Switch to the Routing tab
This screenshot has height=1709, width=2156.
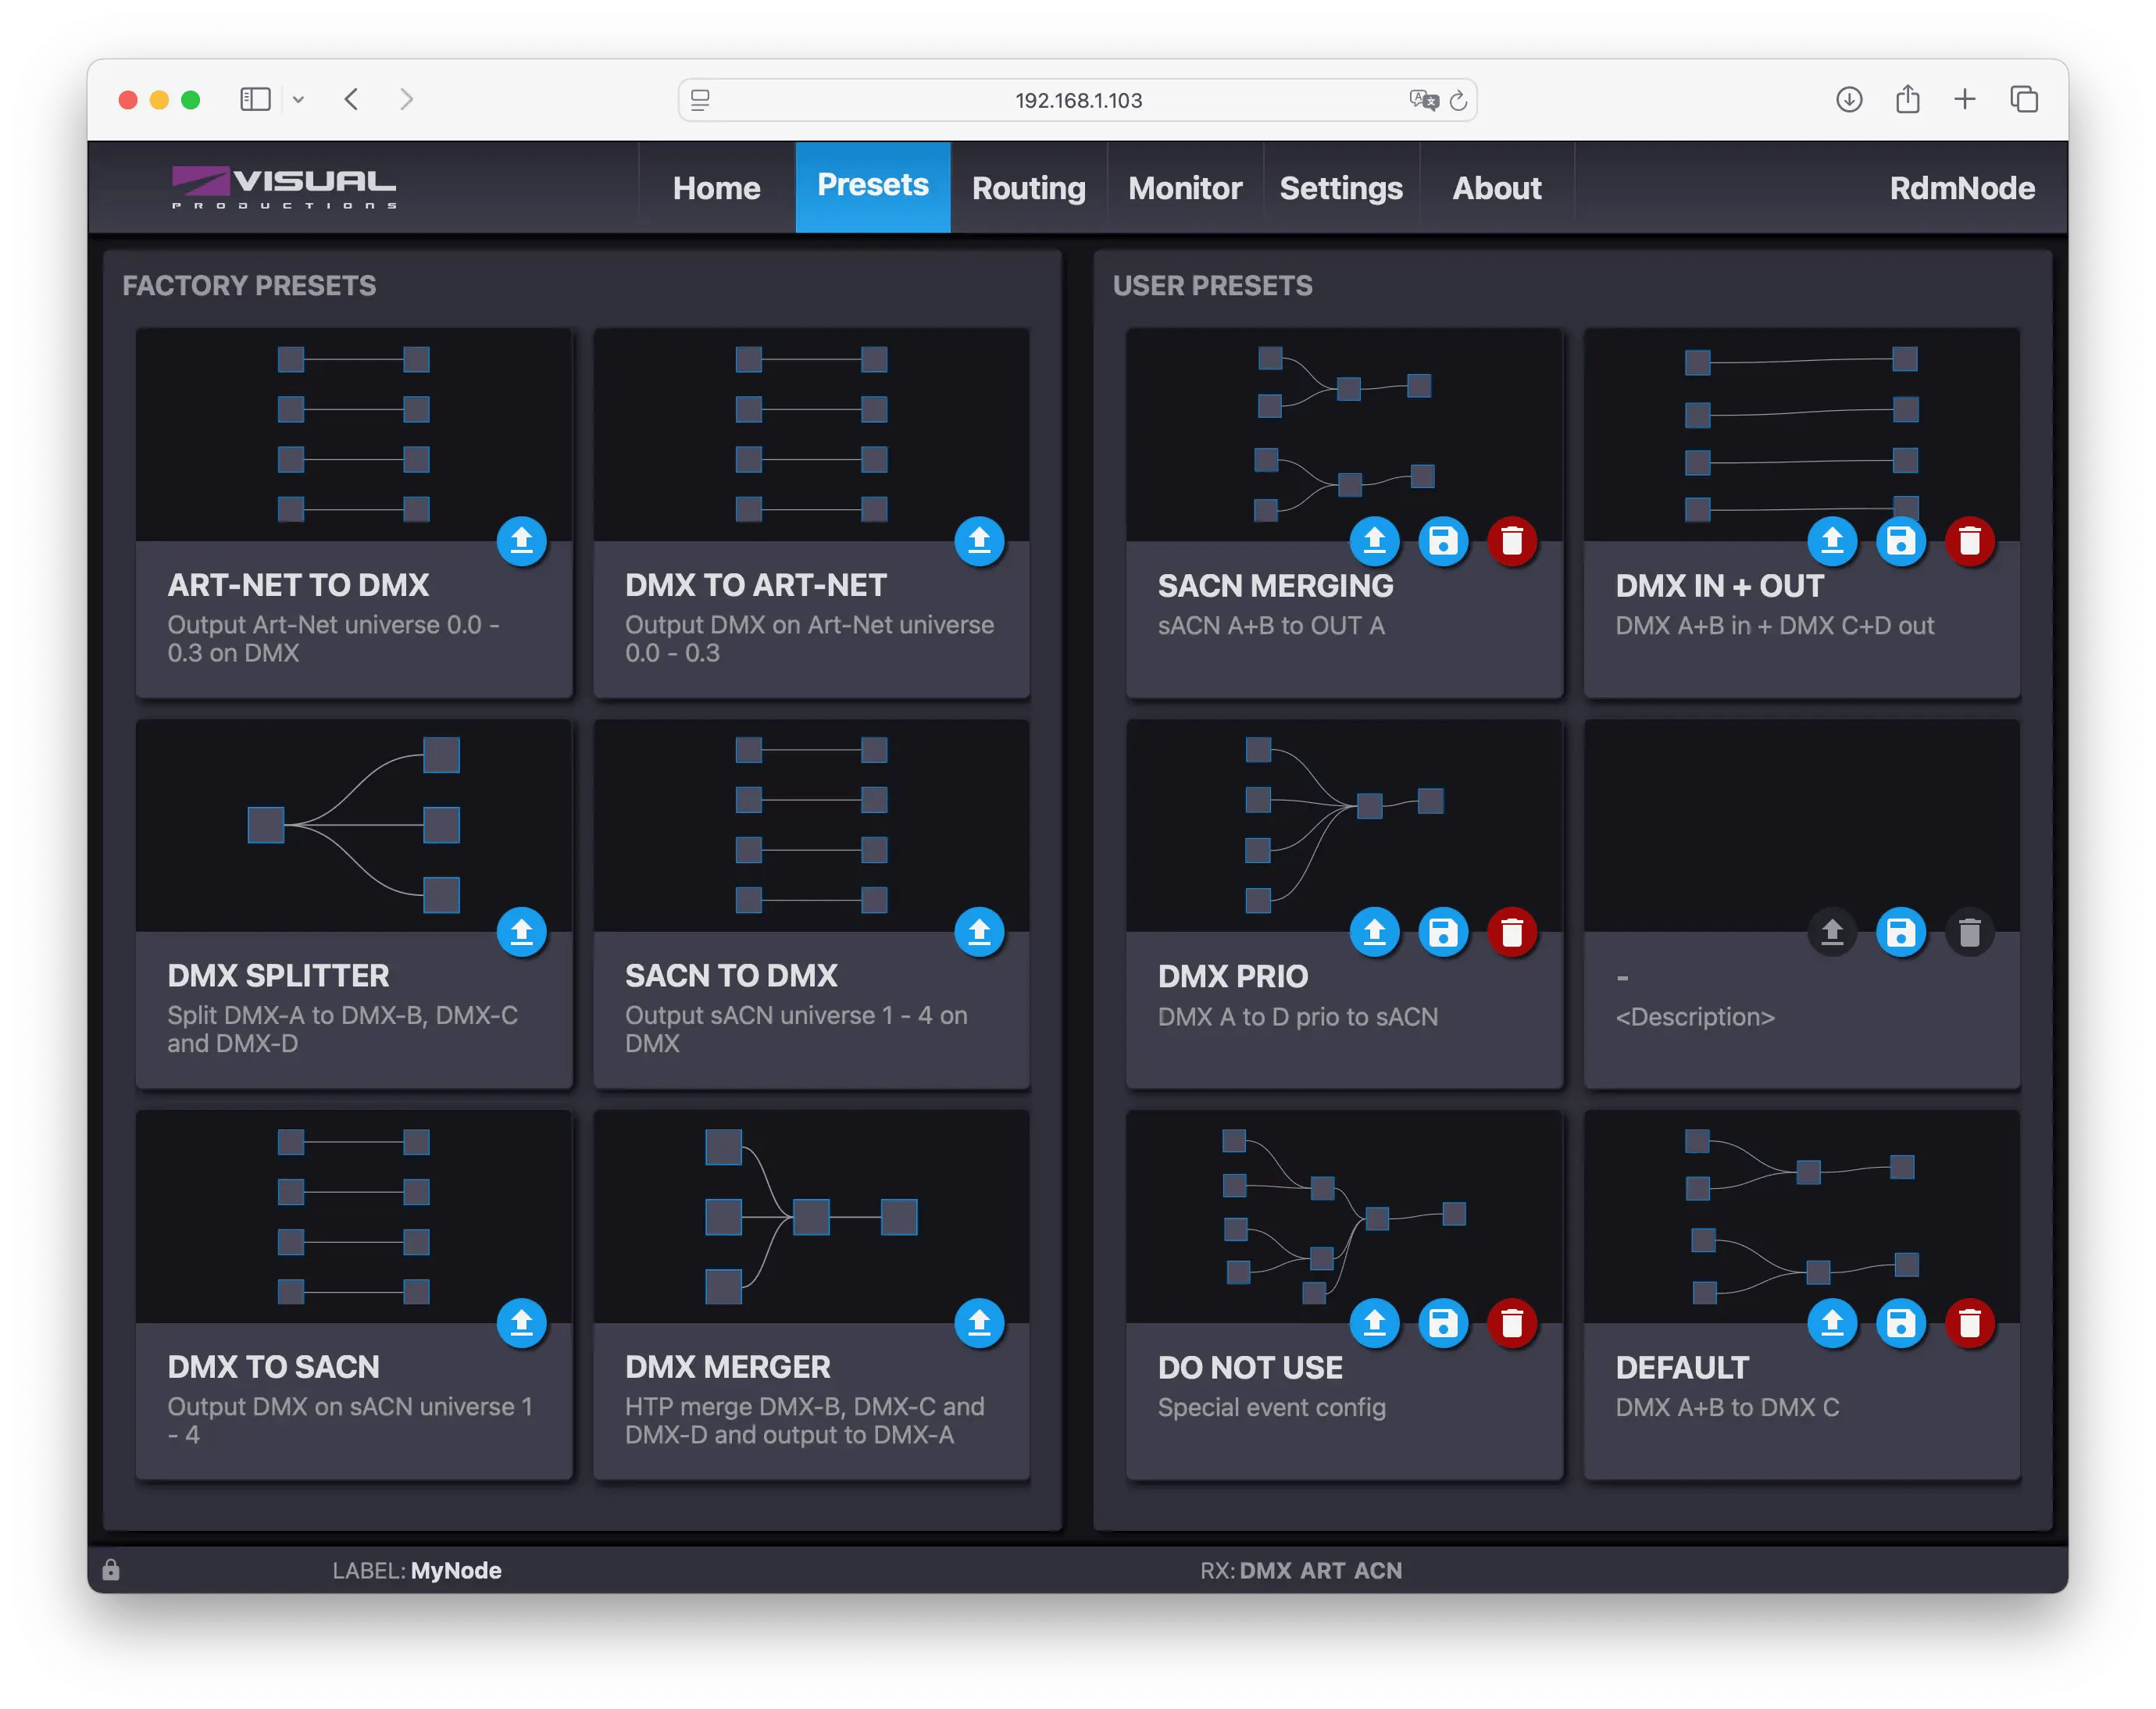(x=1028, y=188)
